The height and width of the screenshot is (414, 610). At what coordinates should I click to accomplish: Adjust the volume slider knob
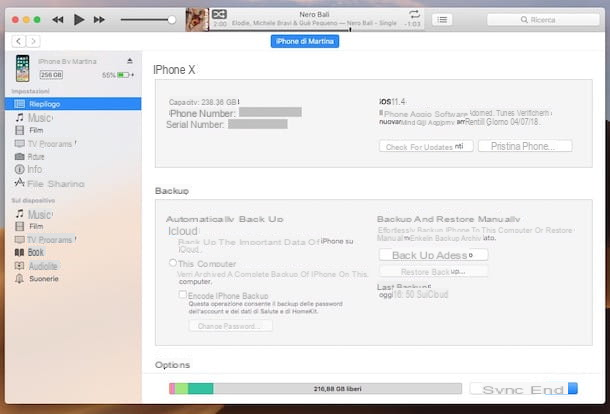click(x=172, y=20)
